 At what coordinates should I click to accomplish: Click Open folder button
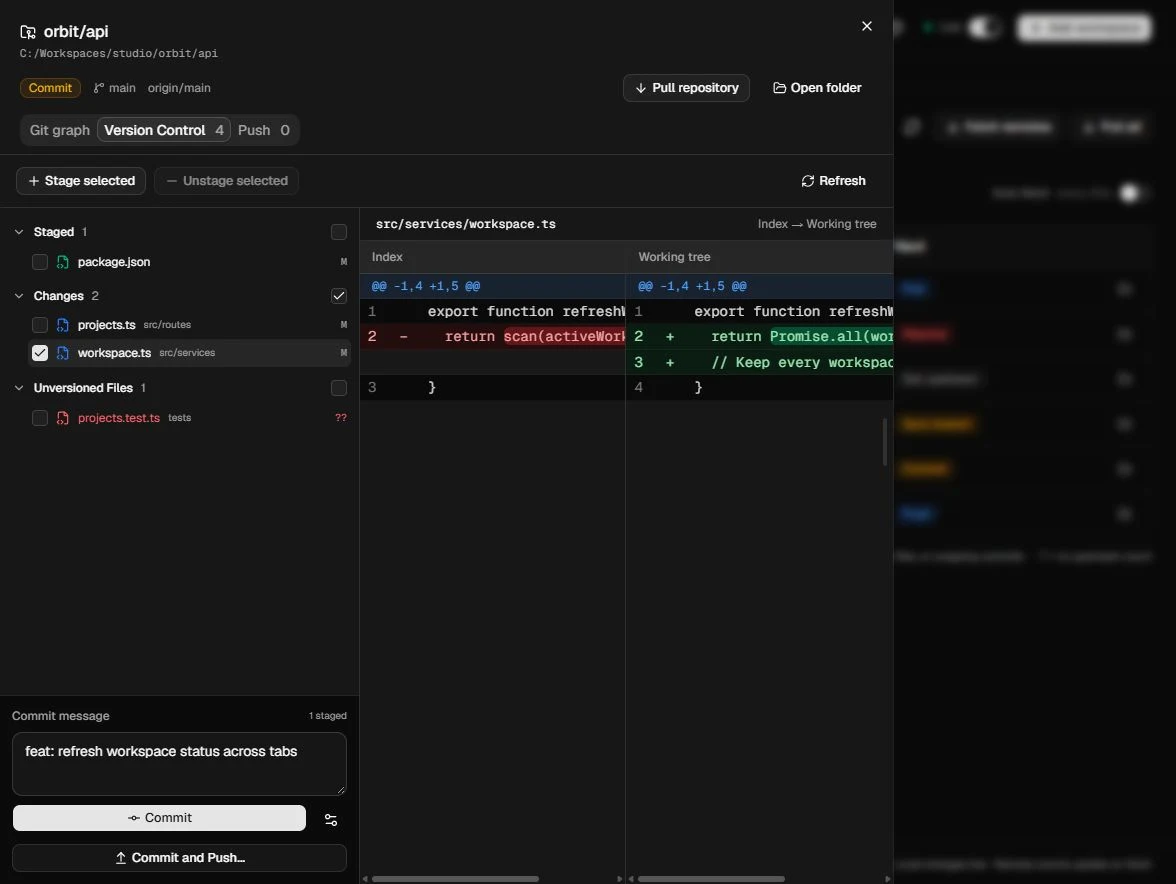tap(817, 88)
